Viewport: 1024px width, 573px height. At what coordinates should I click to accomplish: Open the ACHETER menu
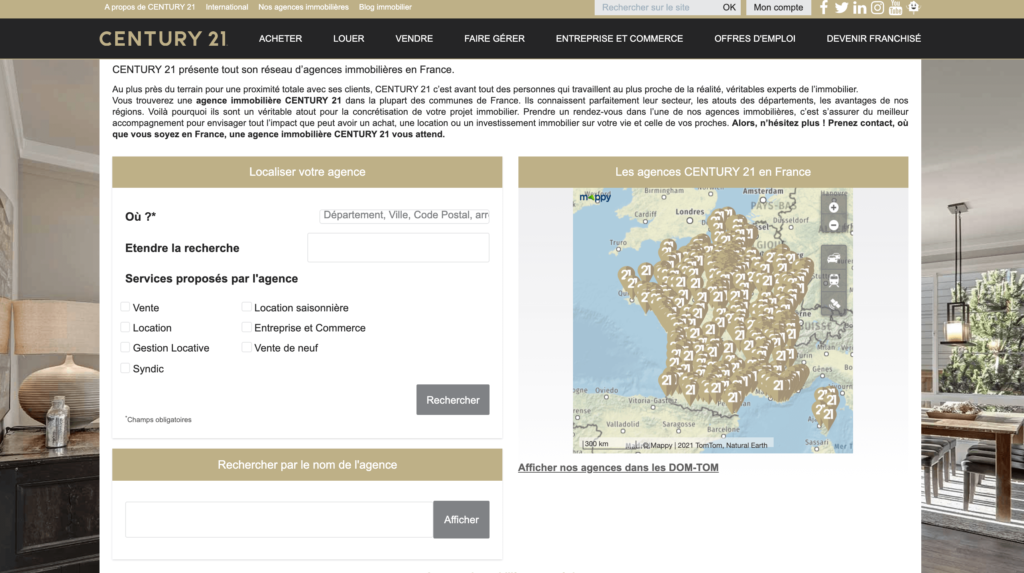pos(280,39)
